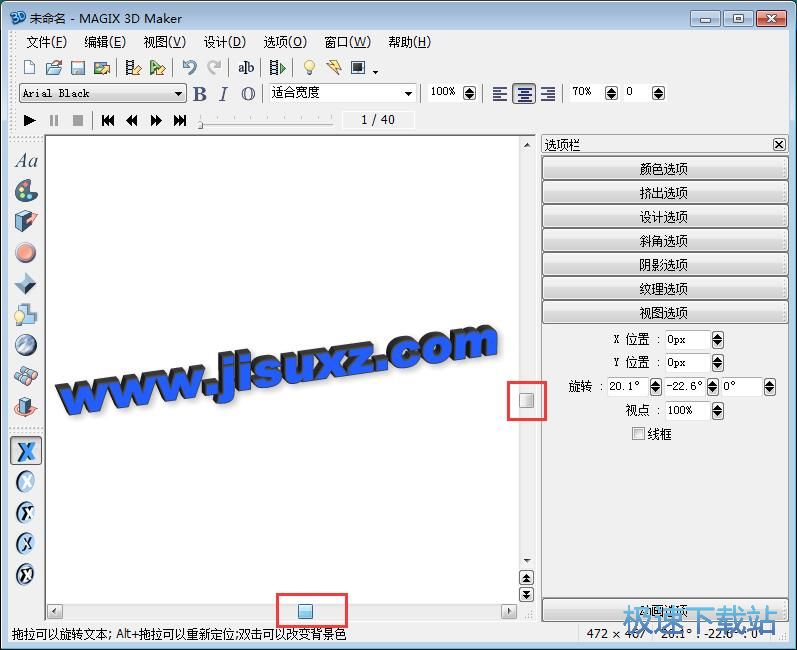The image size is (797, 650).
Task: Open the 帮助(H) menu
Action: 409,42
